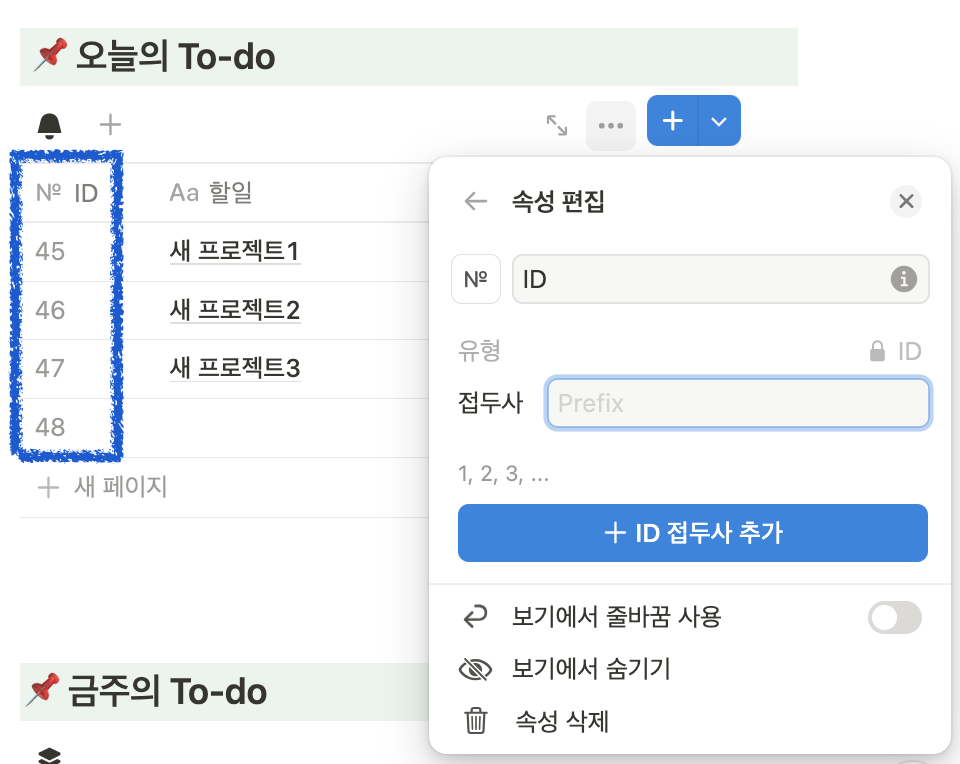Expand the table with the diagonal arrows icon
Viewport: 960px width, 764px height.
pos(557,126)
